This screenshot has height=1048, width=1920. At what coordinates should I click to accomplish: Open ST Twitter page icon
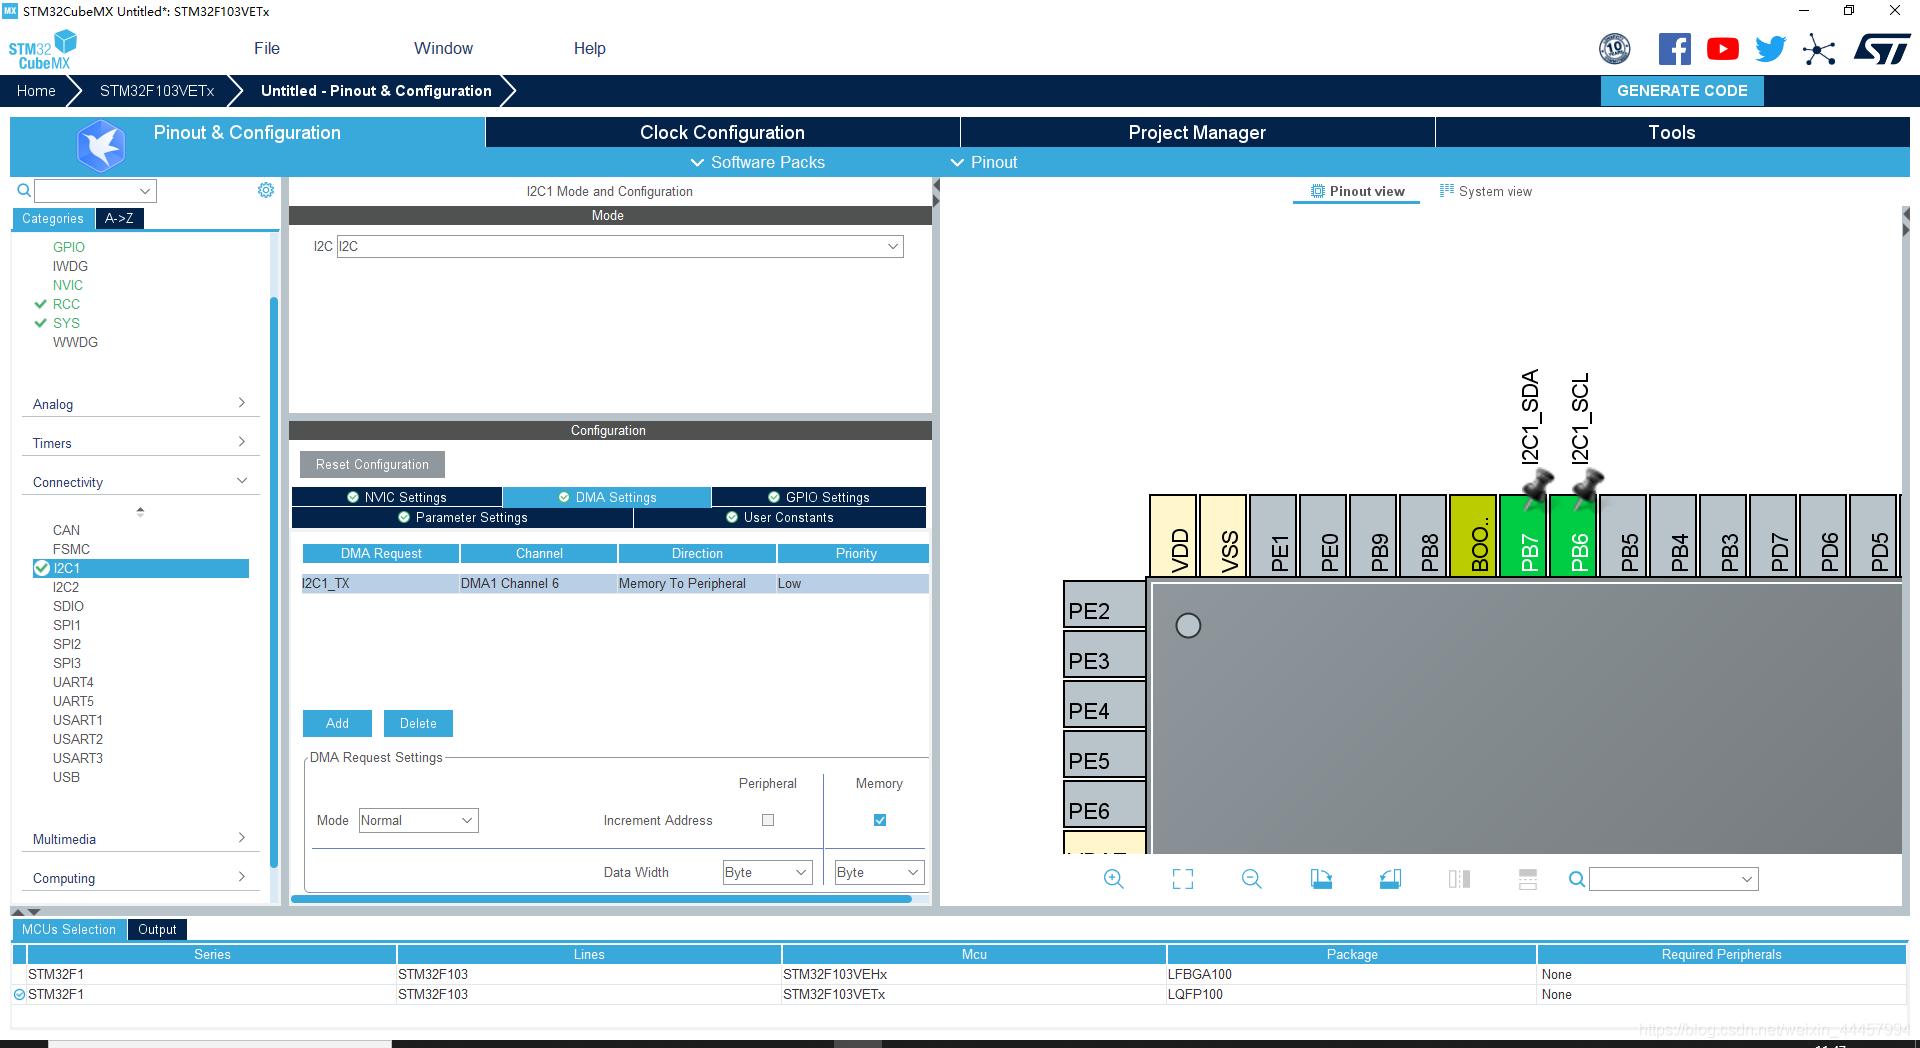[x=1770, y=49]
